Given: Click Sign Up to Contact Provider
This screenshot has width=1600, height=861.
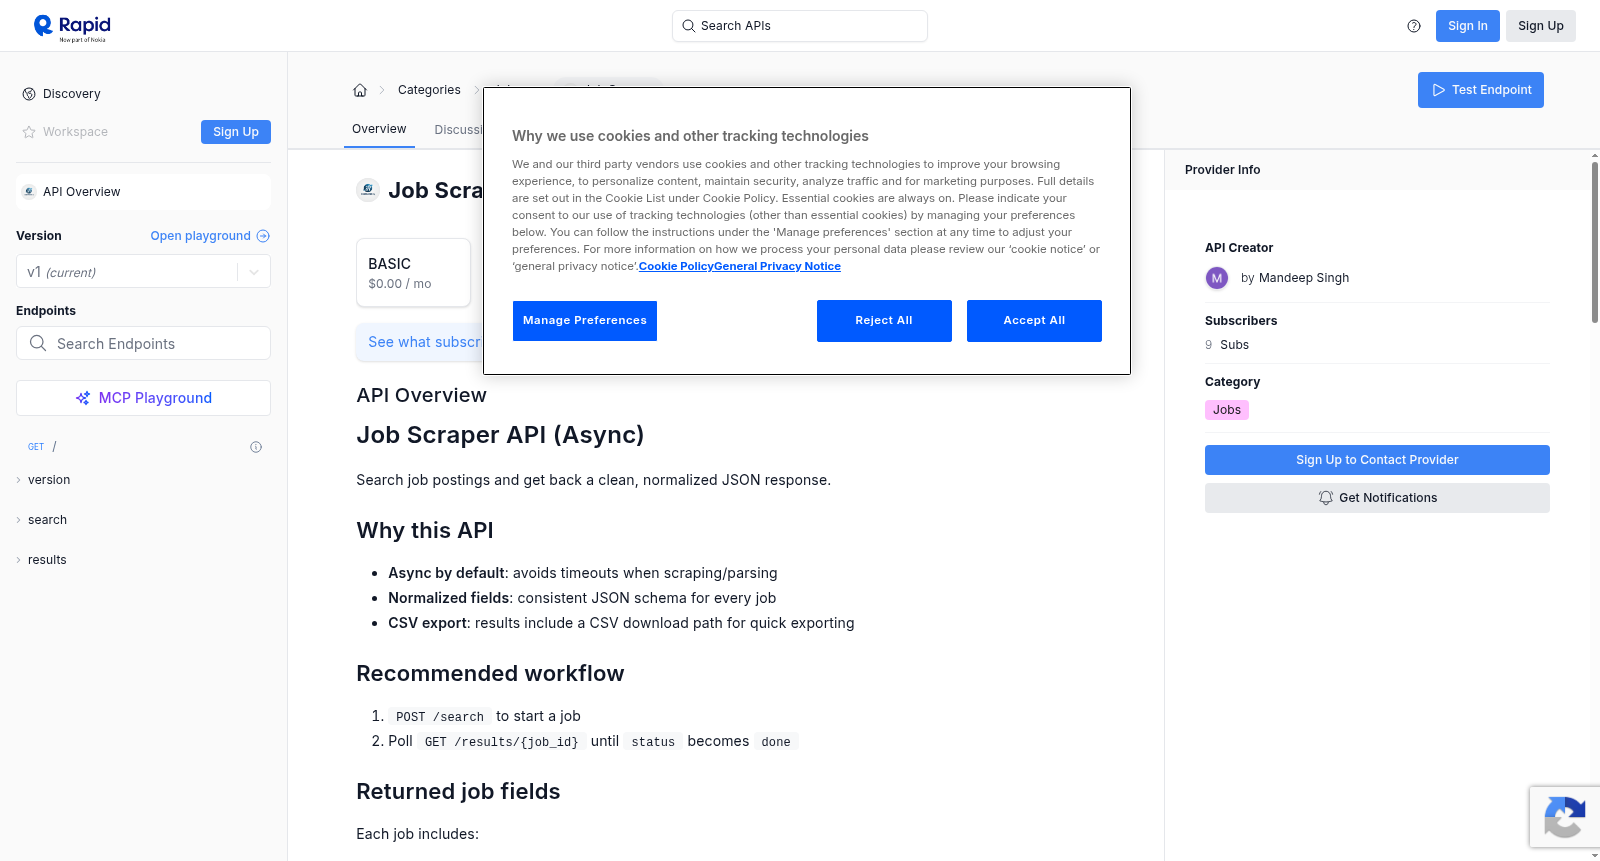Looking at the screenshot, I should (1377, 460).
